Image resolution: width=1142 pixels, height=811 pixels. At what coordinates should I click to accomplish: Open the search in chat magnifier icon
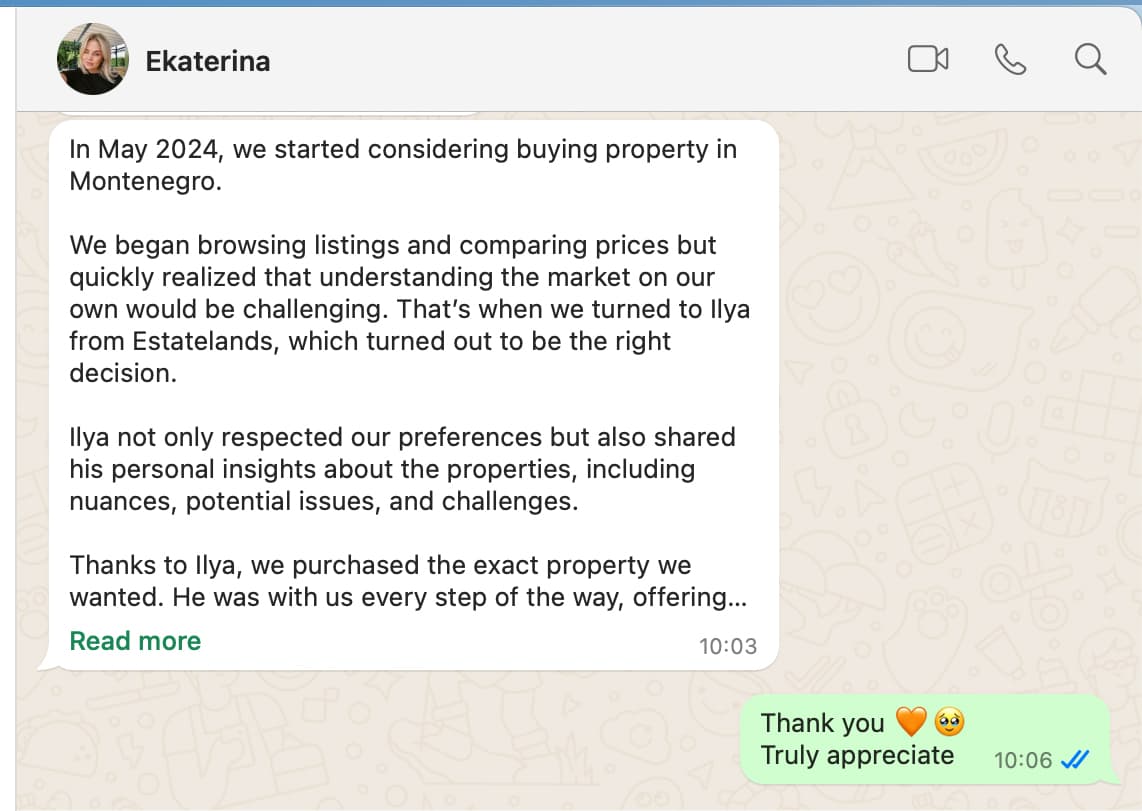point(1089,60)
